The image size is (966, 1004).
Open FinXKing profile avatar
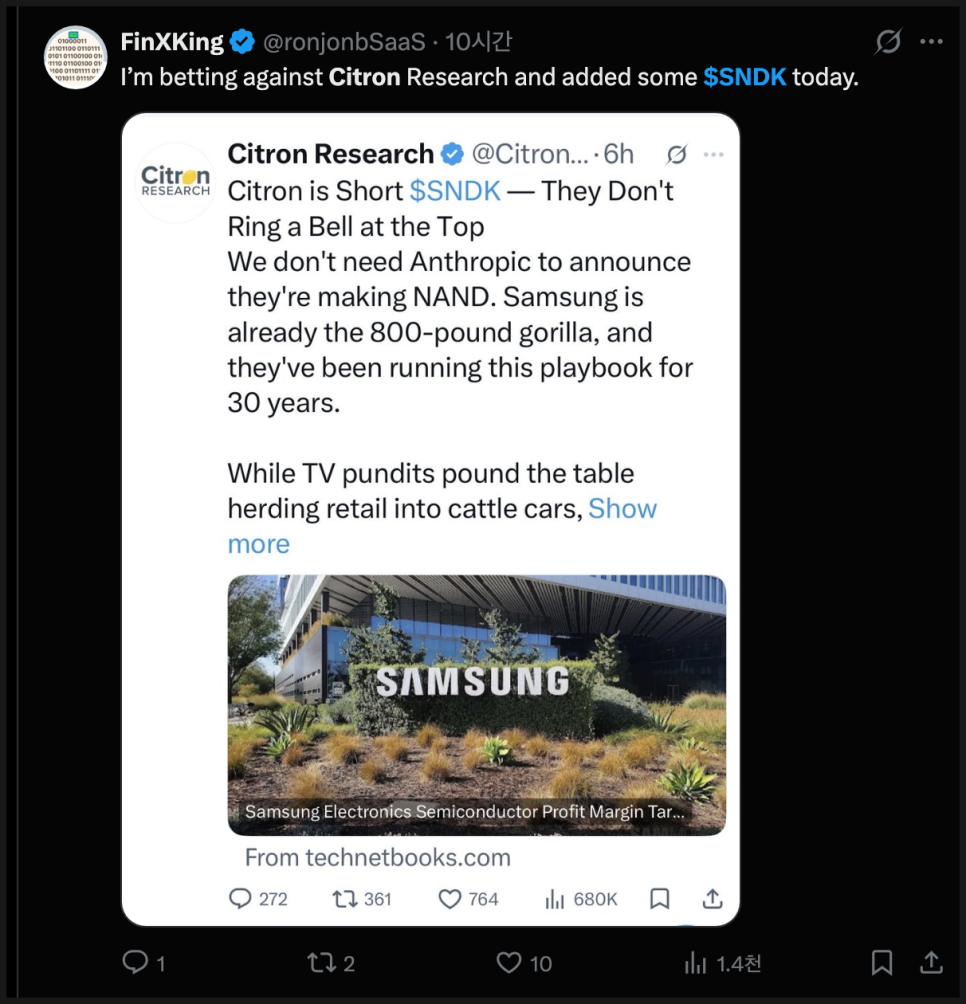[x=76, y=58]
